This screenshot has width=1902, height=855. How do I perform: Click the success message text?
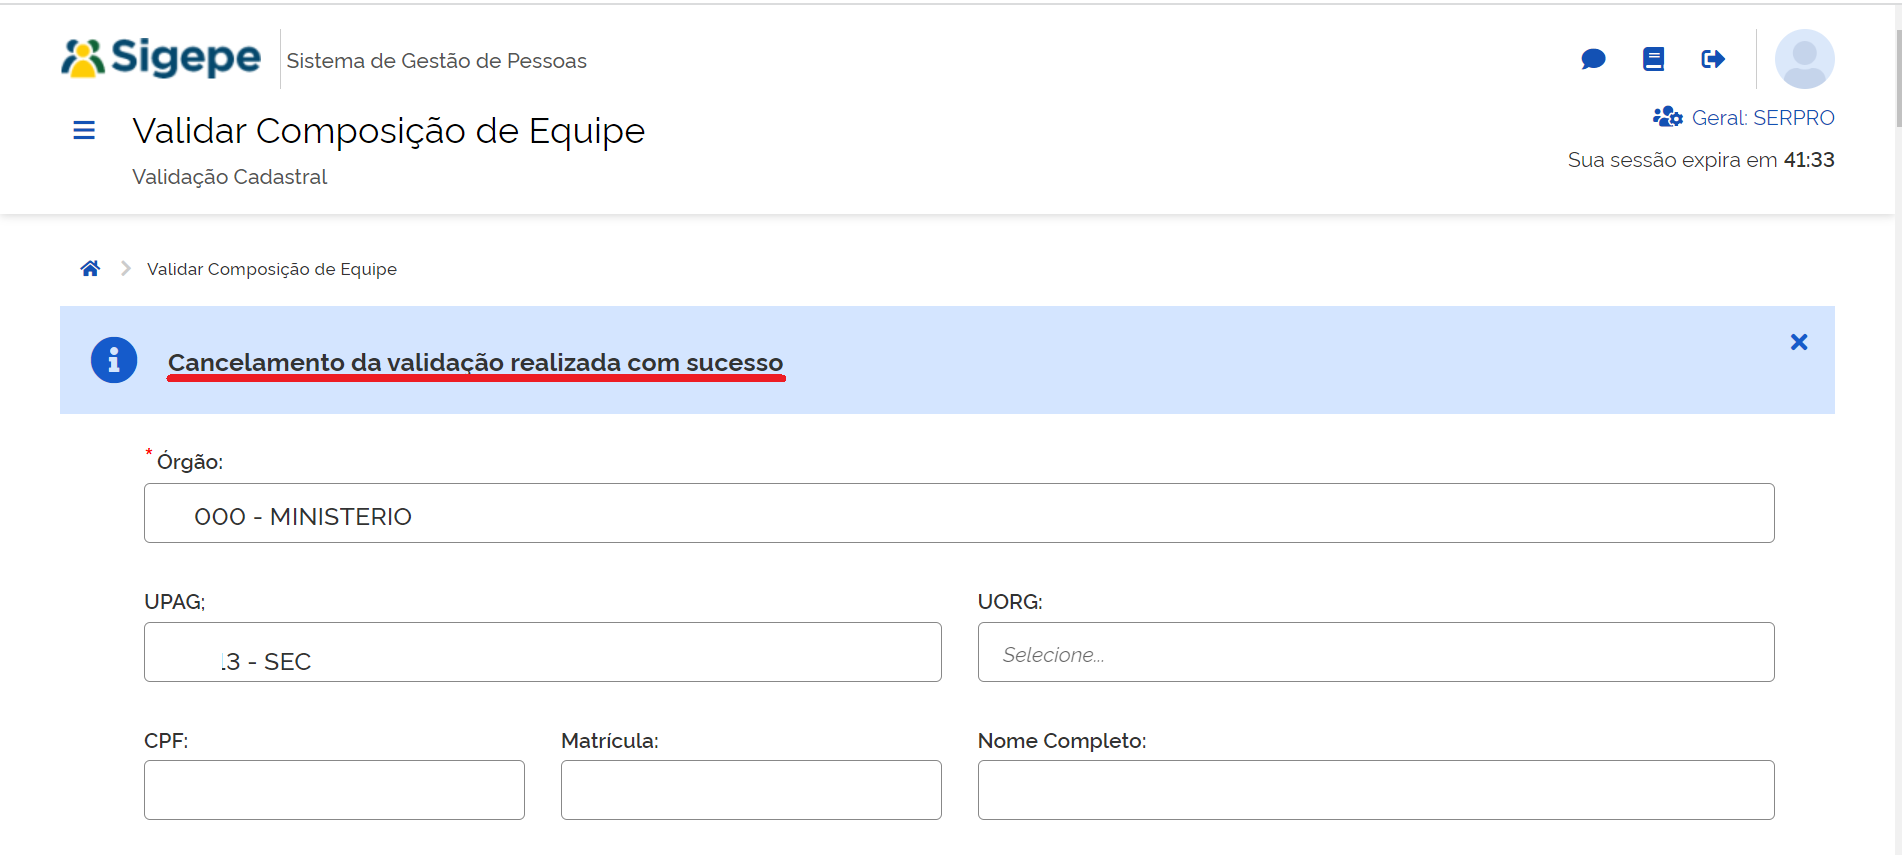(475, 362)
